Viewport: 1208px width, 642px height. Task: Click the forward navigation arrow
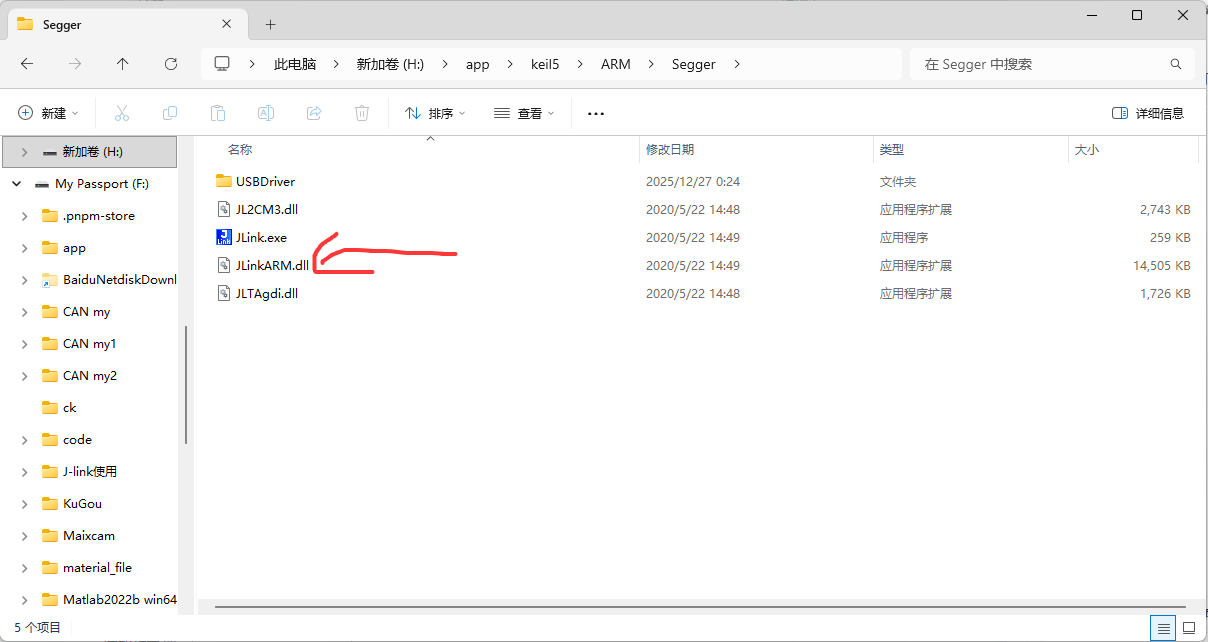pyautogui.click(x=75, y=64)
